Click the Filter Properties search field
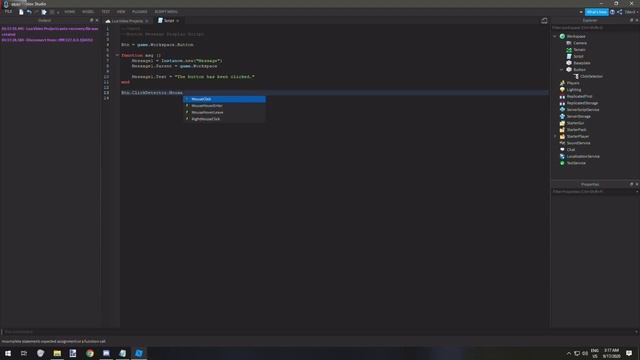640x360 pixels. coord(594,191)
